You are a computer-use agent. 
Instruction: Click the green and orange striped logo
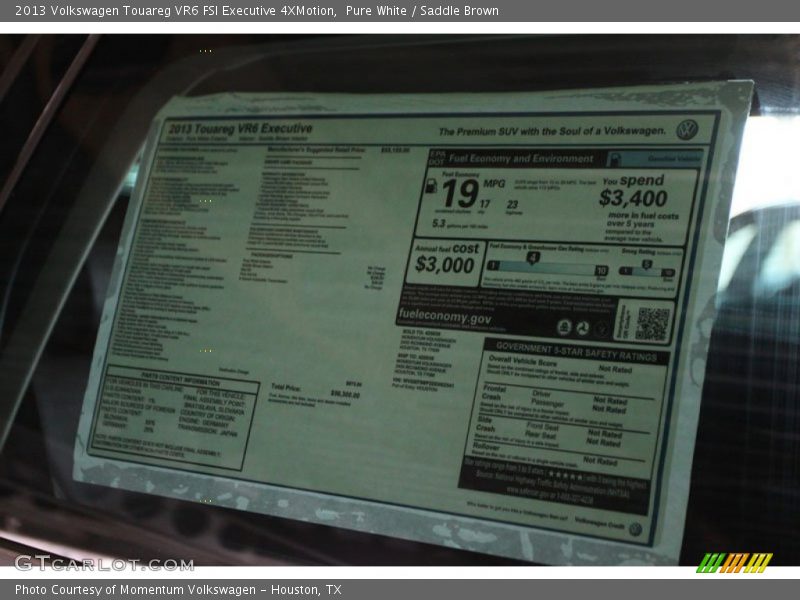(x=734, y=562)
